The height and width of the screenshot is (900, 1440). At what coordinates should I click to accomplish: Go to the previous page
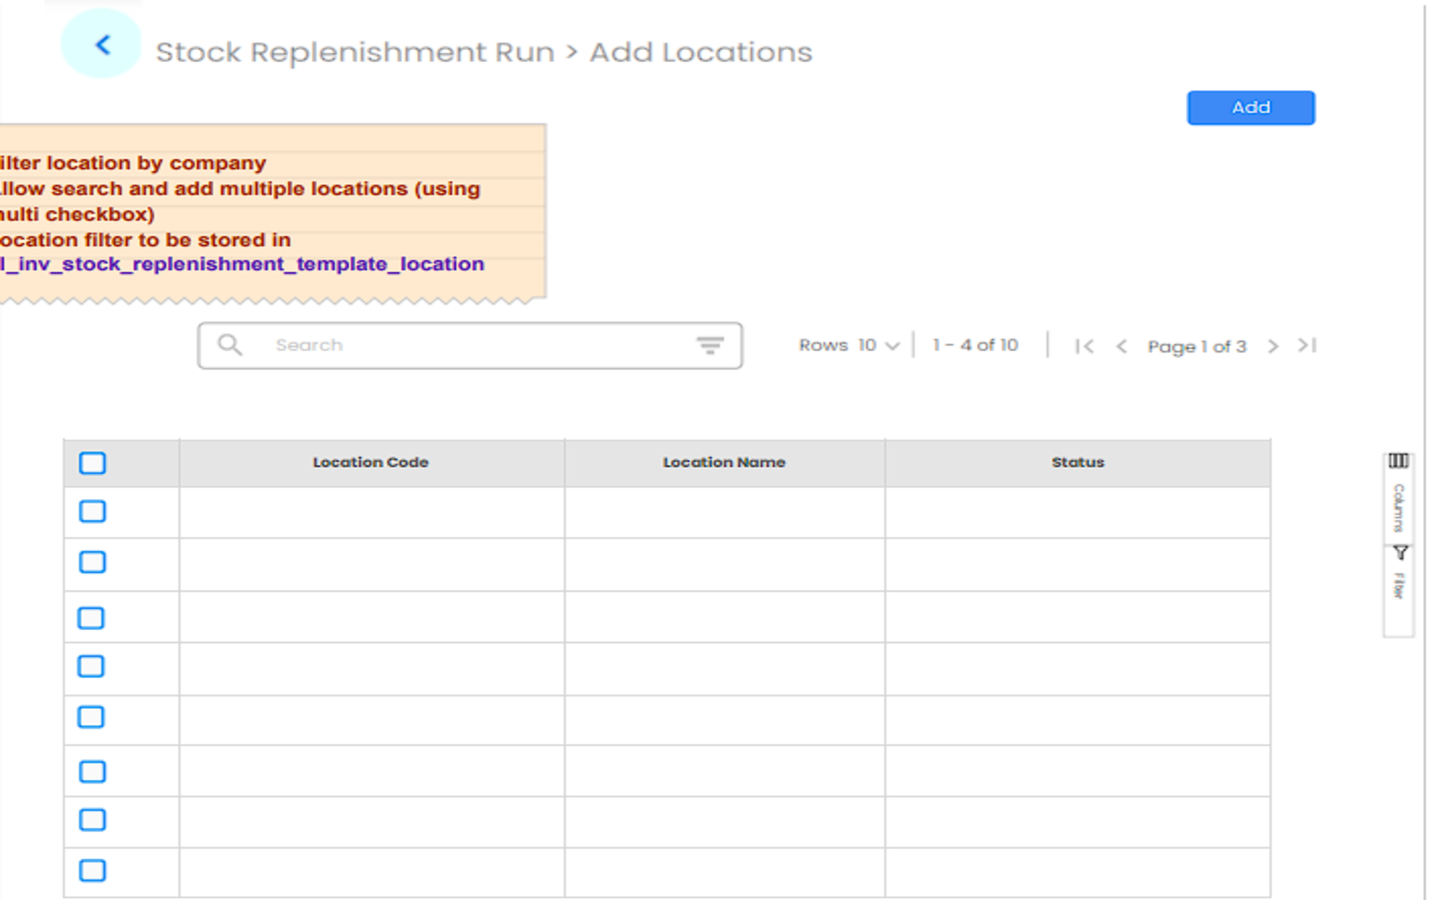pyautogui.click(x=1121, y=346)
